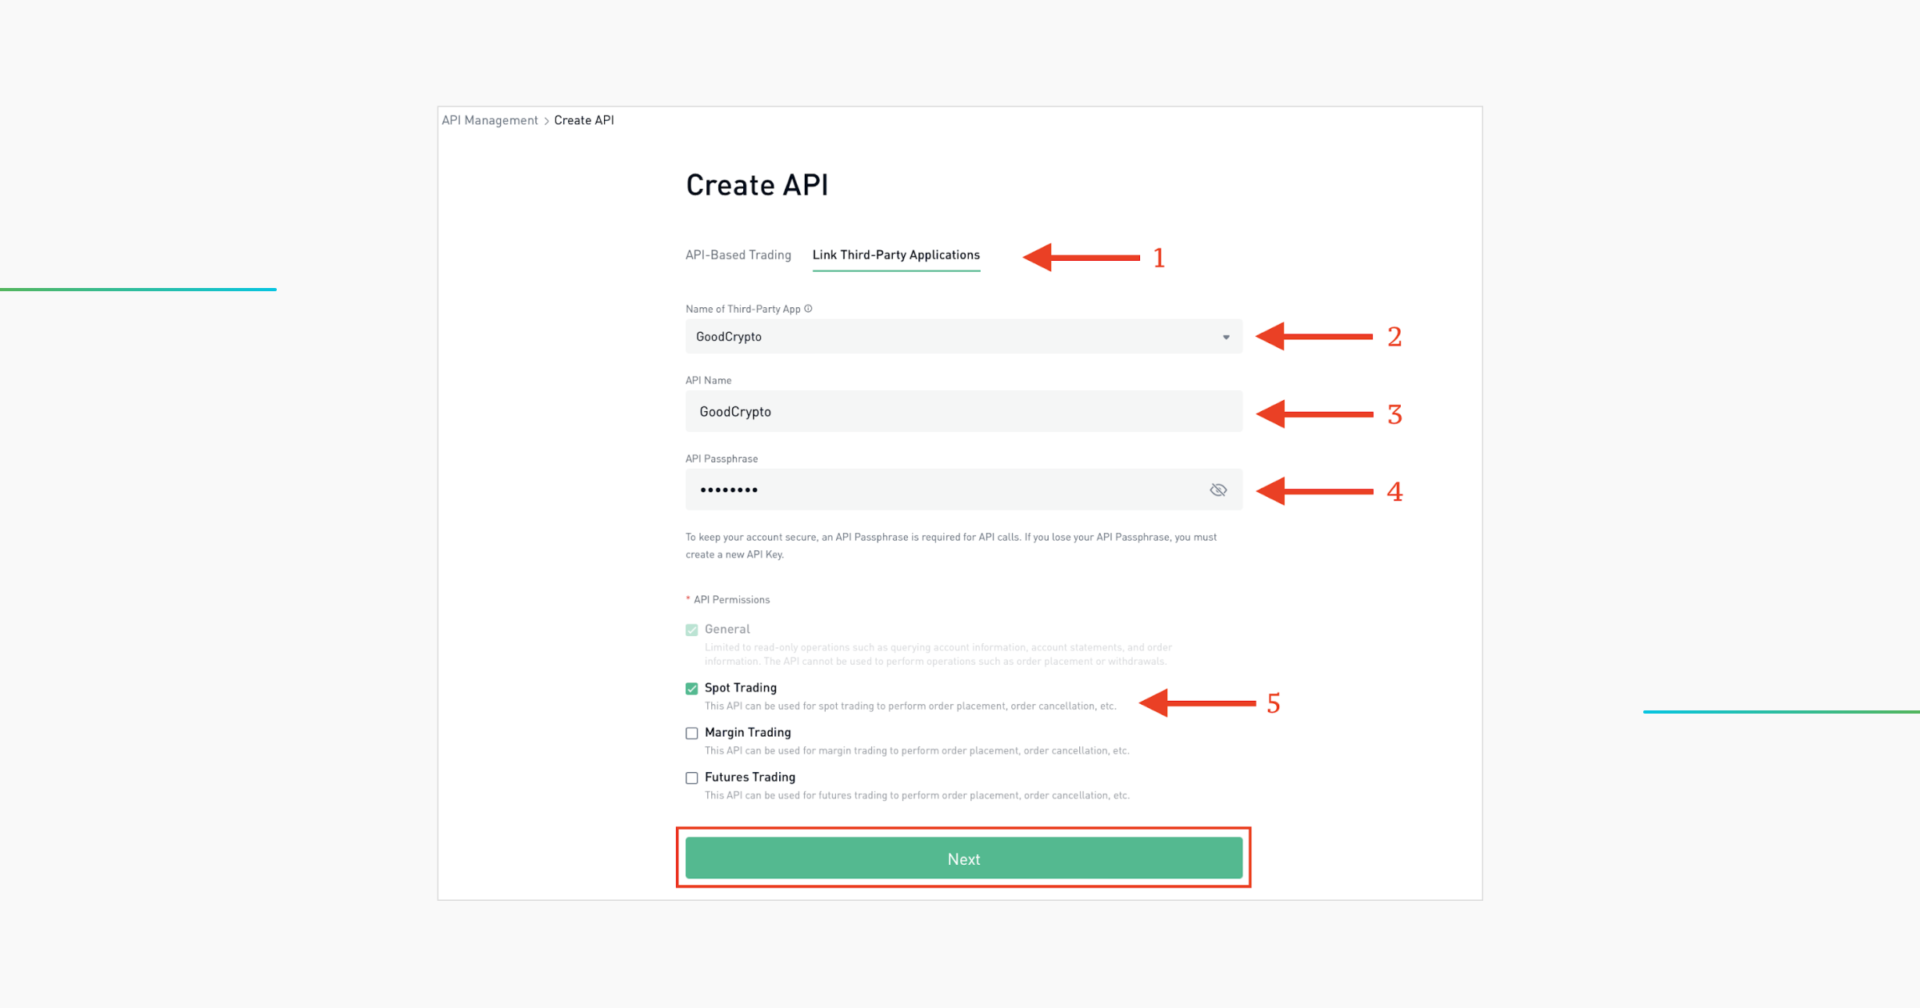Image resolution: width=1920 pixels, height=1008 pixels.
Task: Enable the Margin Trading permission
Action: pos(691,733)
